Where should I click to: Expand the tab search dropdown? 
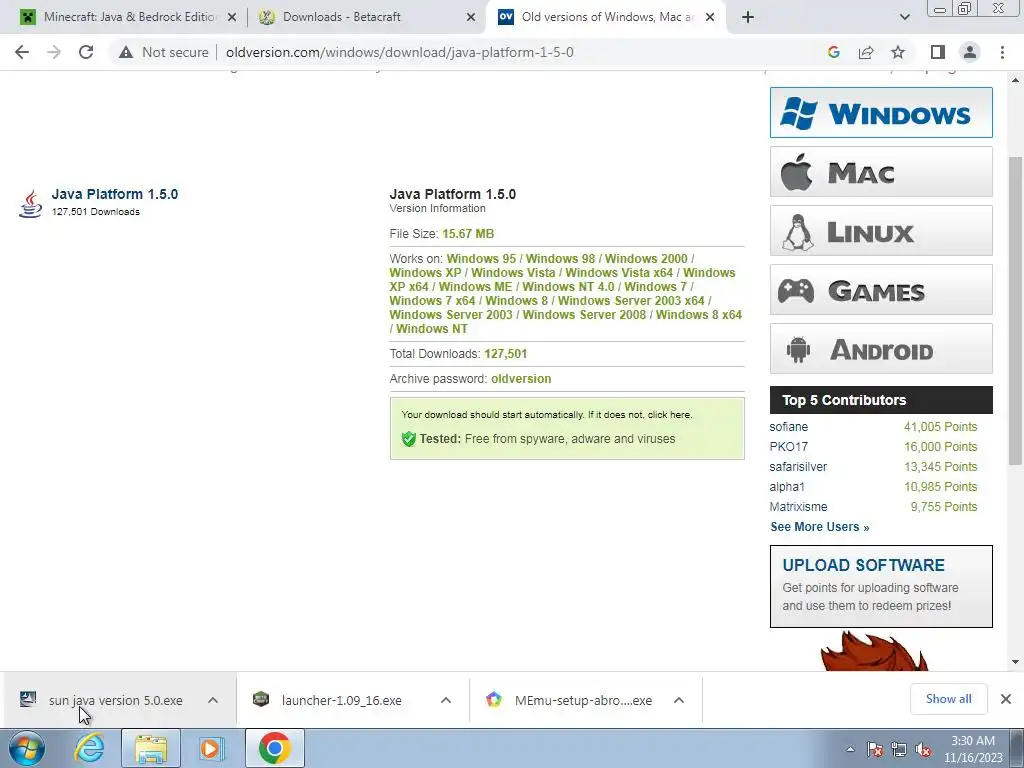tap(904, 17)
